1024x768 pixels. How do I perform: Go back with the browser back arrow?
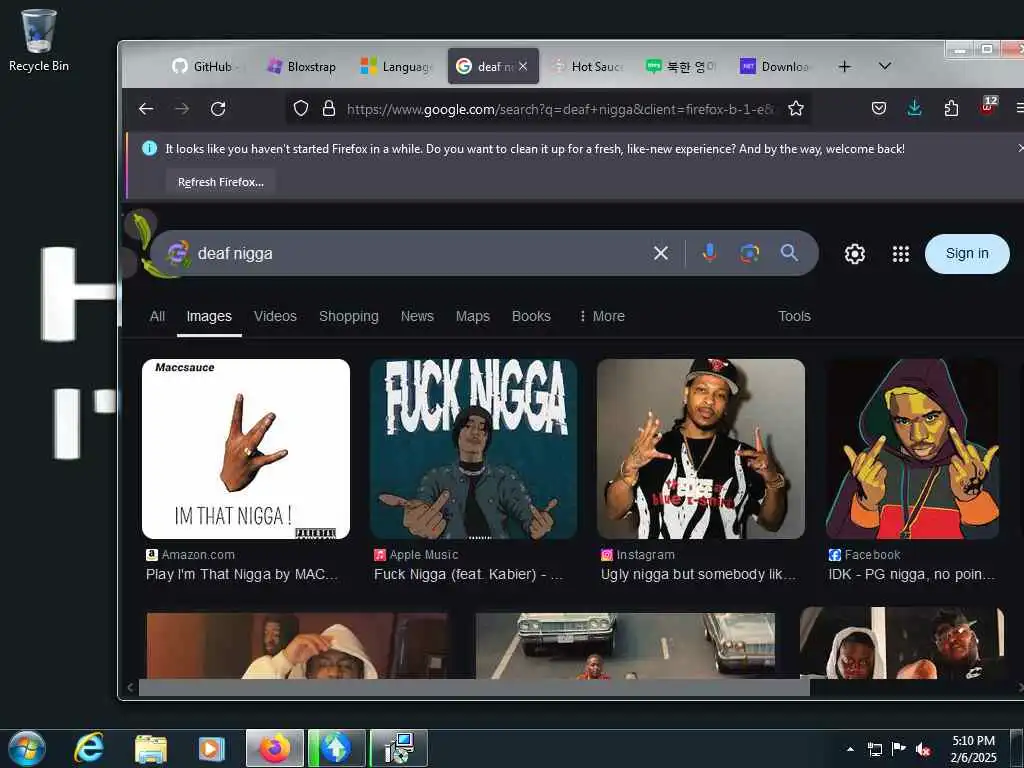tap(146, 109)
